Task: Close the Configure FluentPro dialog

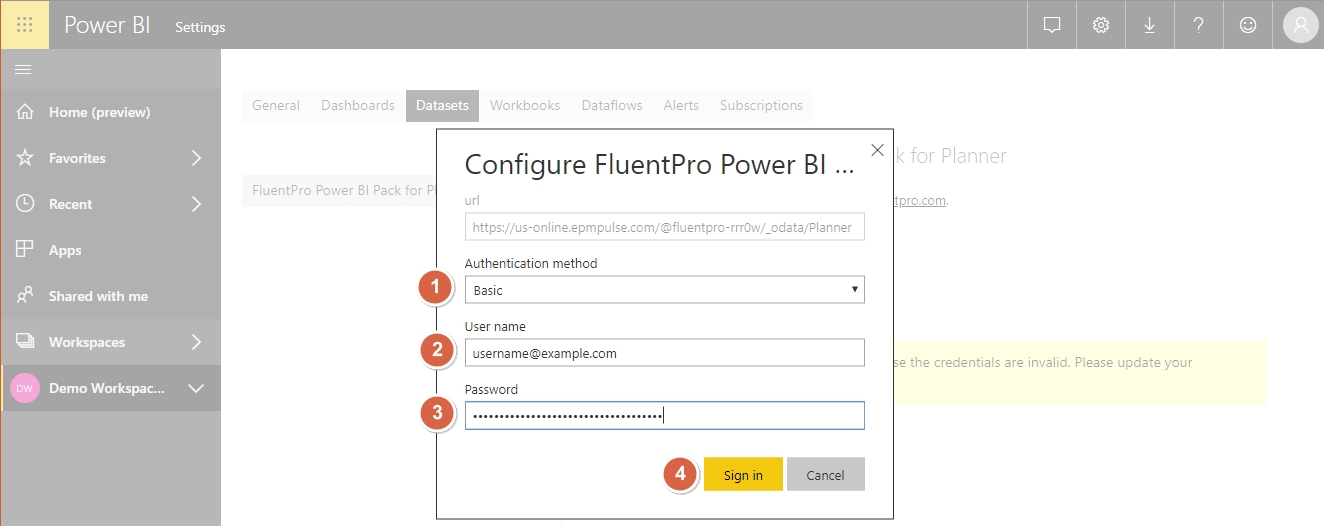Action: 878,150
